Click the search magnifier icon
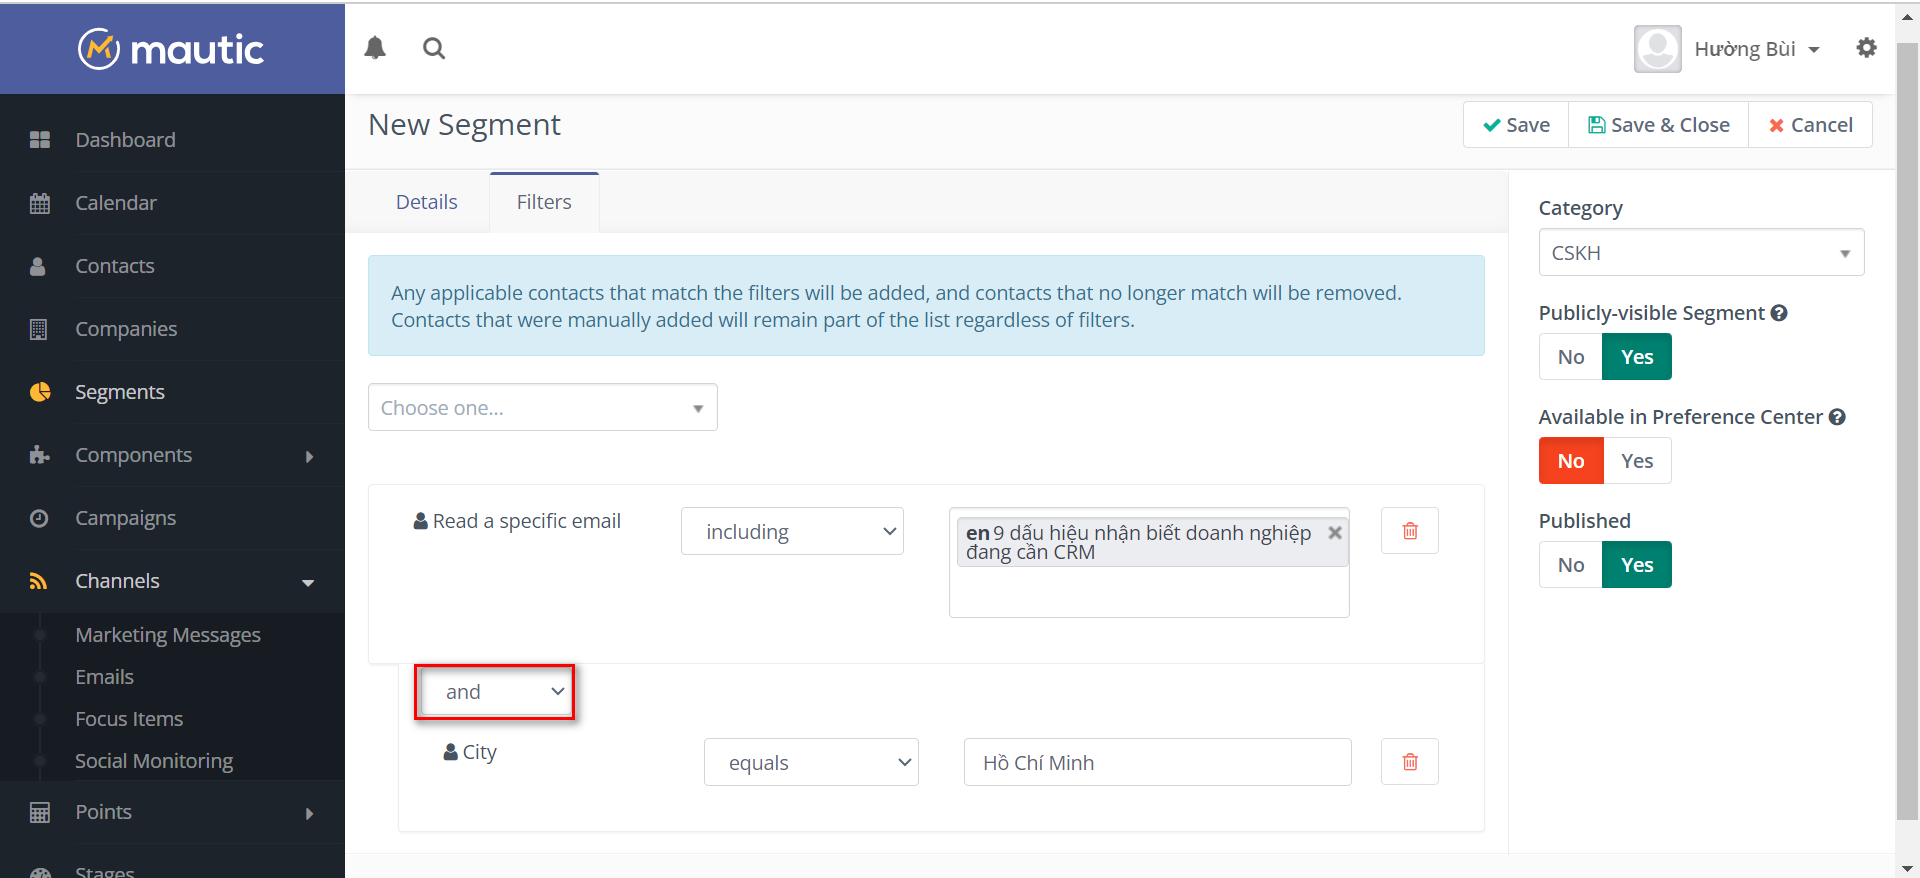1920x878 pixels. click(434, 48)
